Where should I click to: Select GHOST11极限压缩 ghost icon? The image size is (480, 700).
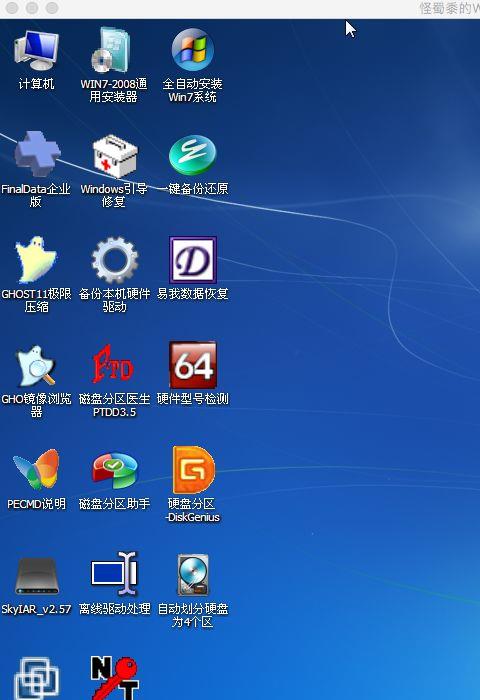[x=36, y=260]
